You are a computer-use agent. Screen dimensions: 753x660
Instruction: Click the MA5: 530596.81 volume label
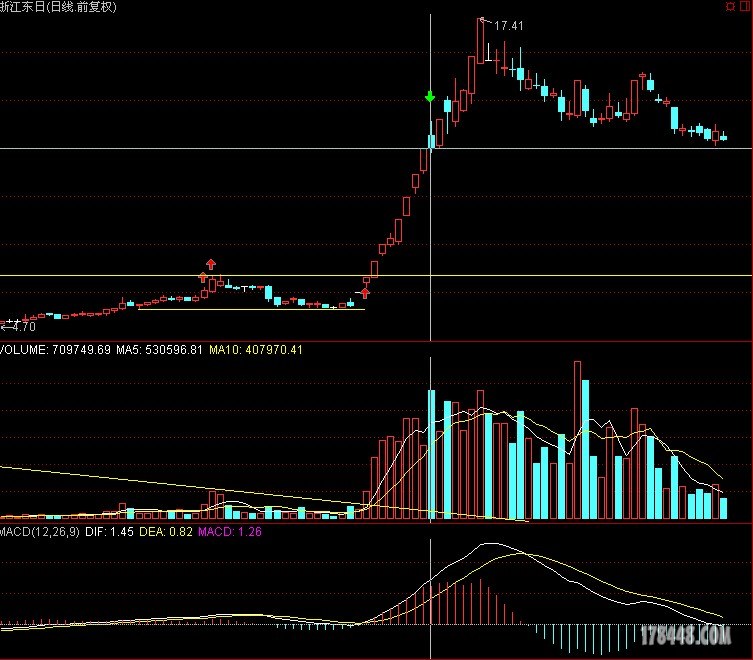click(x=159, y=350)
